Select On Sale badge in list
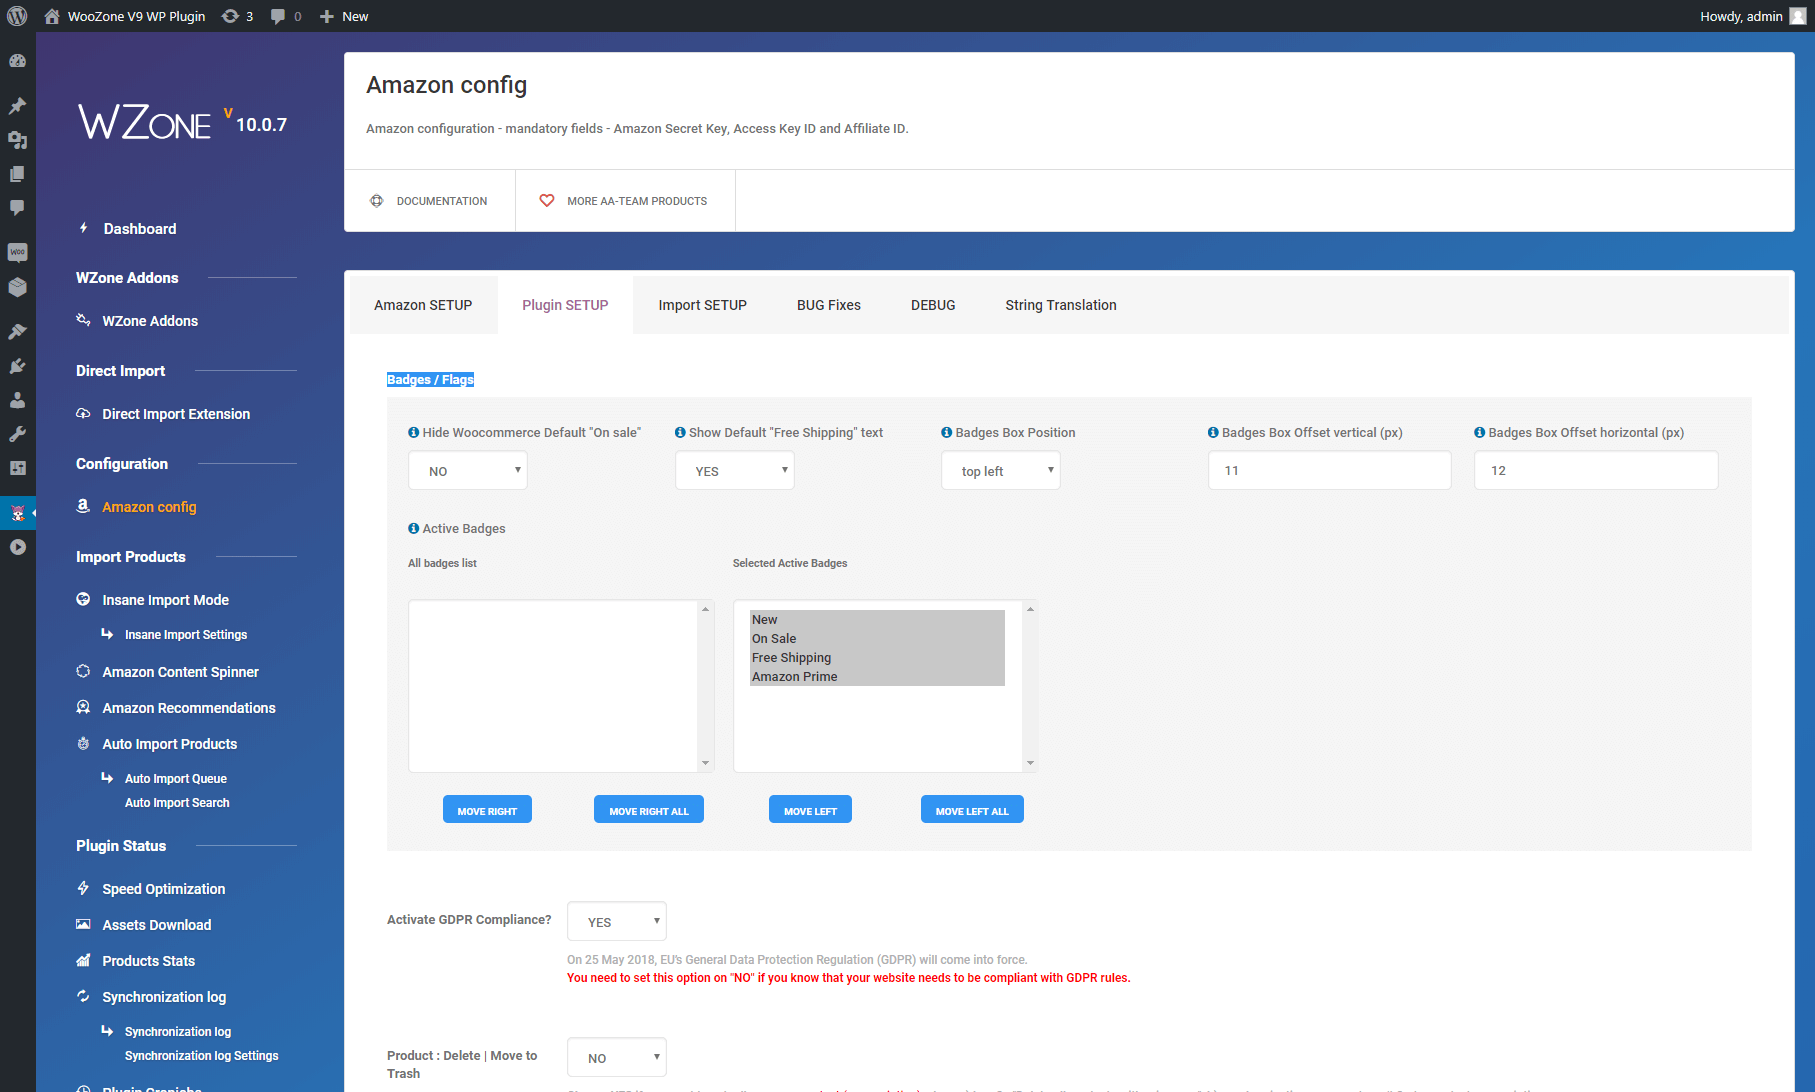This screenshot has width=1815, height=1092. [x=877, y=639]
